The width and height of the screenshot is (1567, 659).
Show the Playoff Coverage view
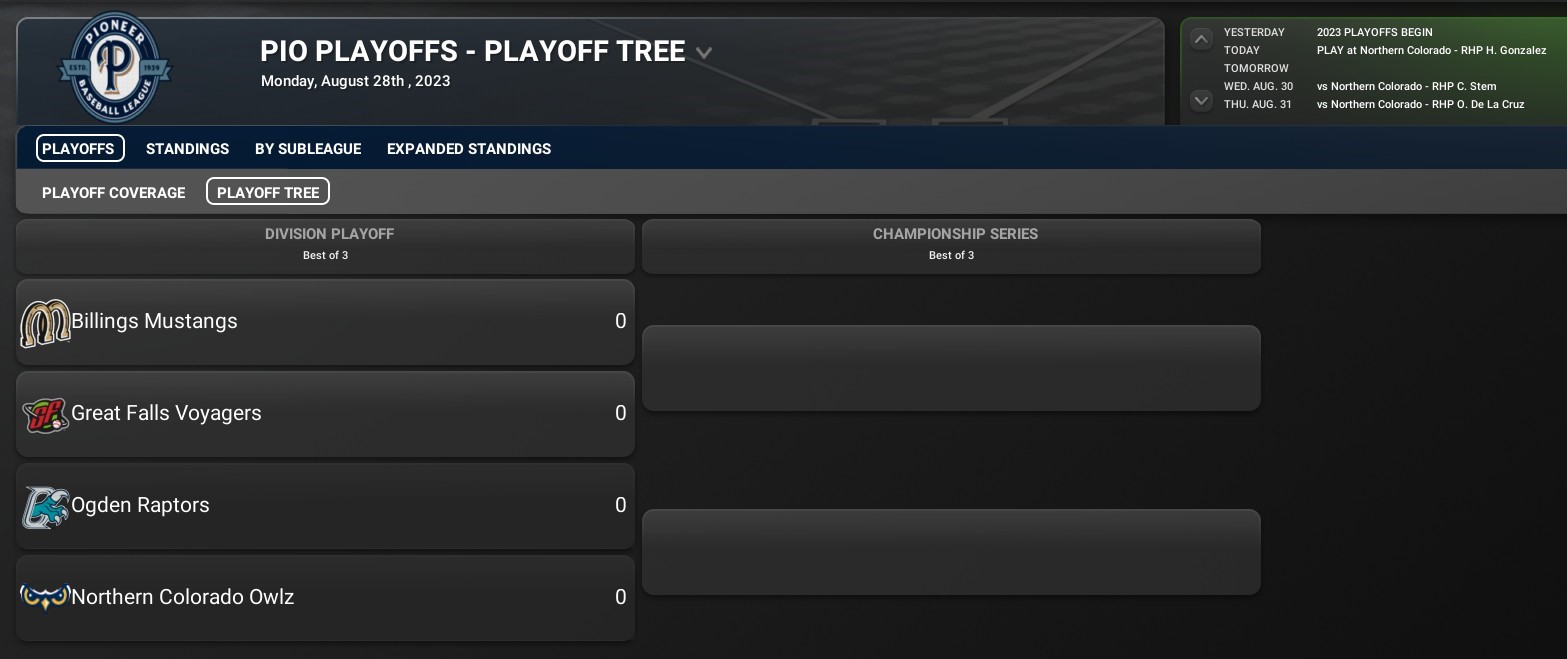[113, 192]
